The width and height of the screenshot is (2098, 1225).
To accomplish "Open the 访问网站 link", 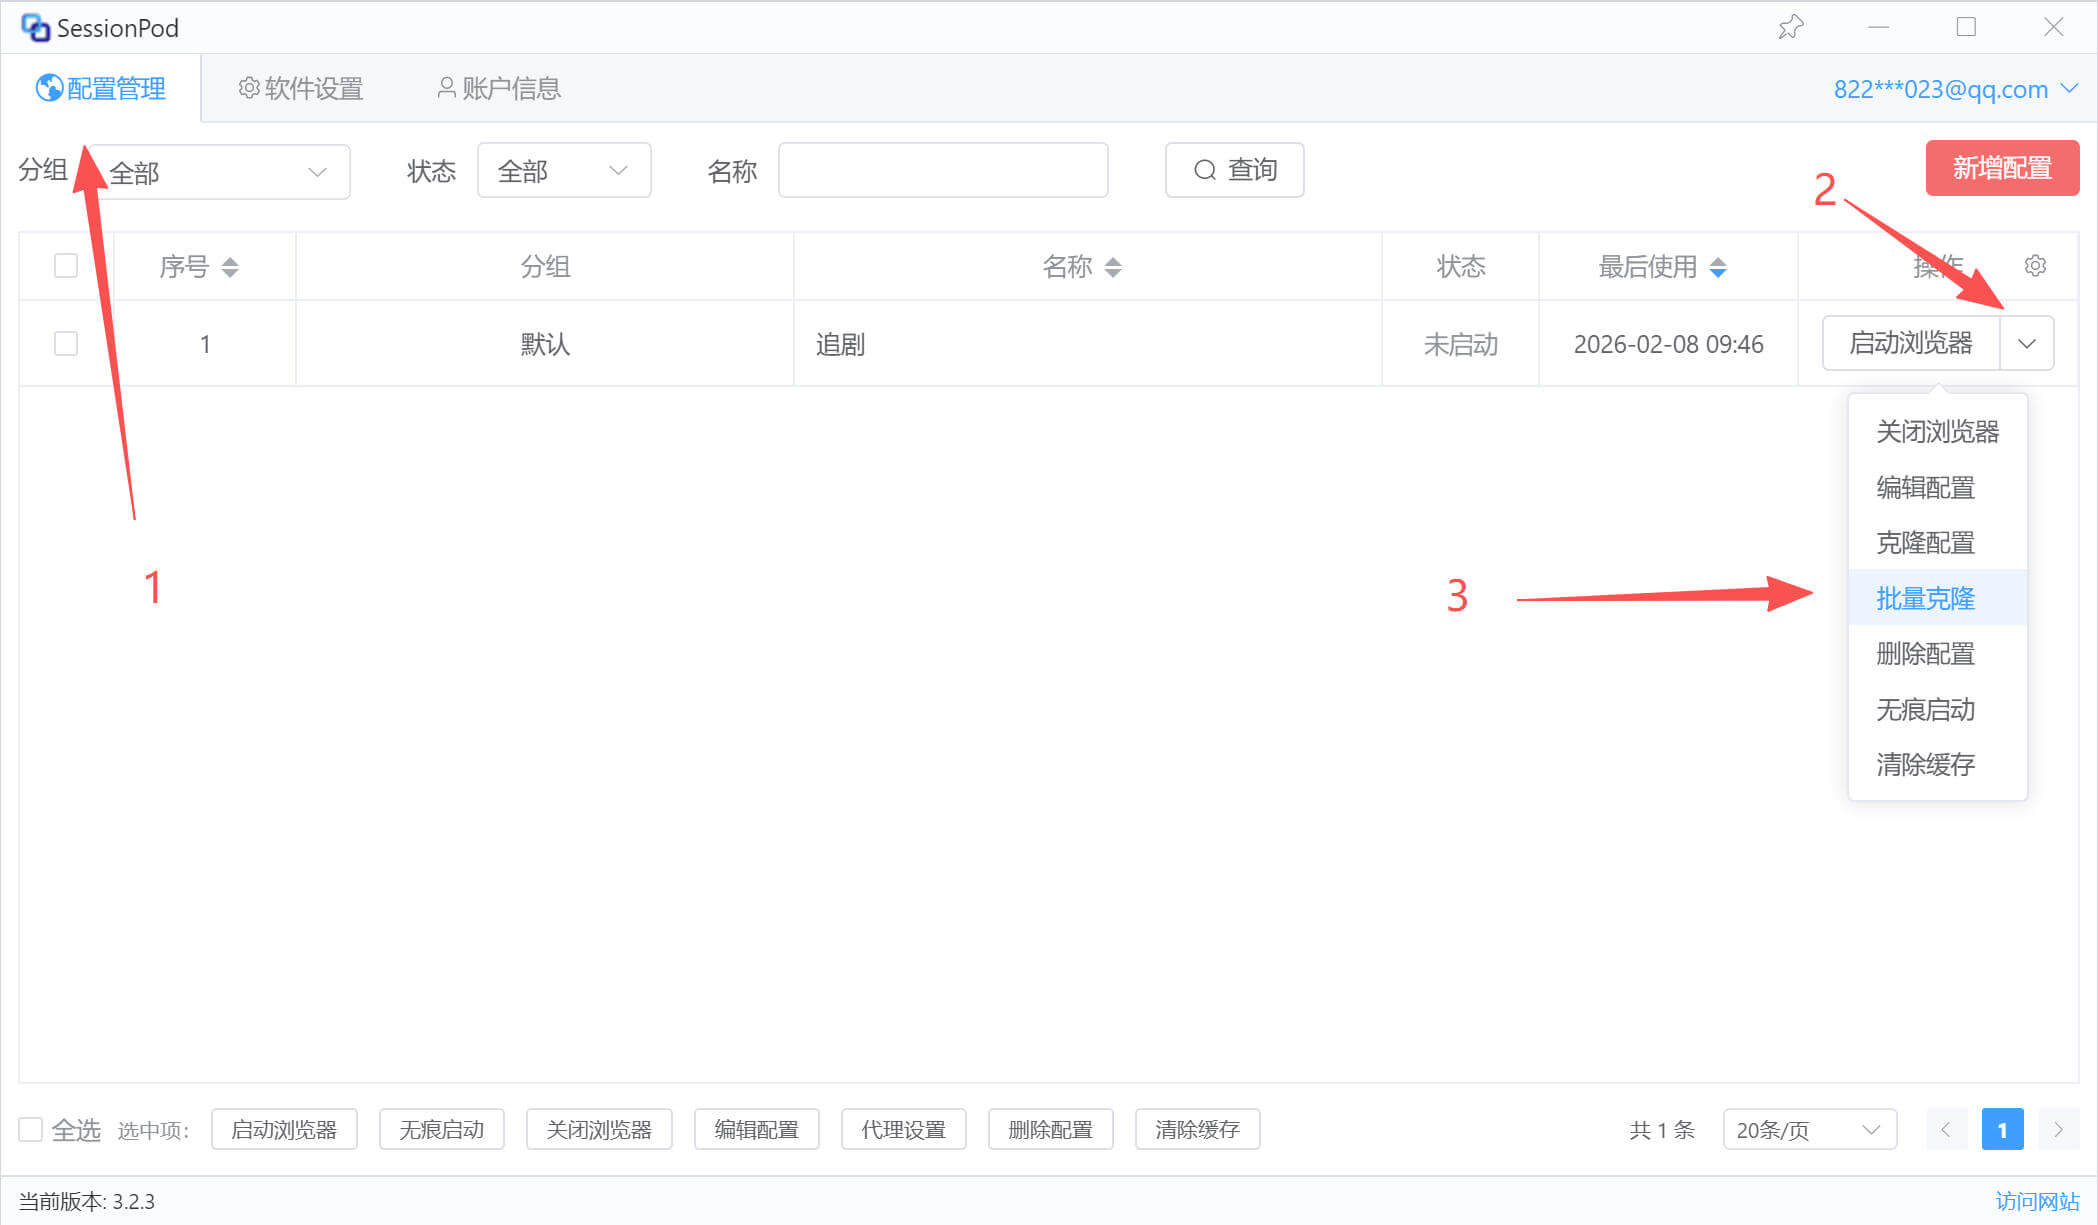I will pos(2037,1201).
